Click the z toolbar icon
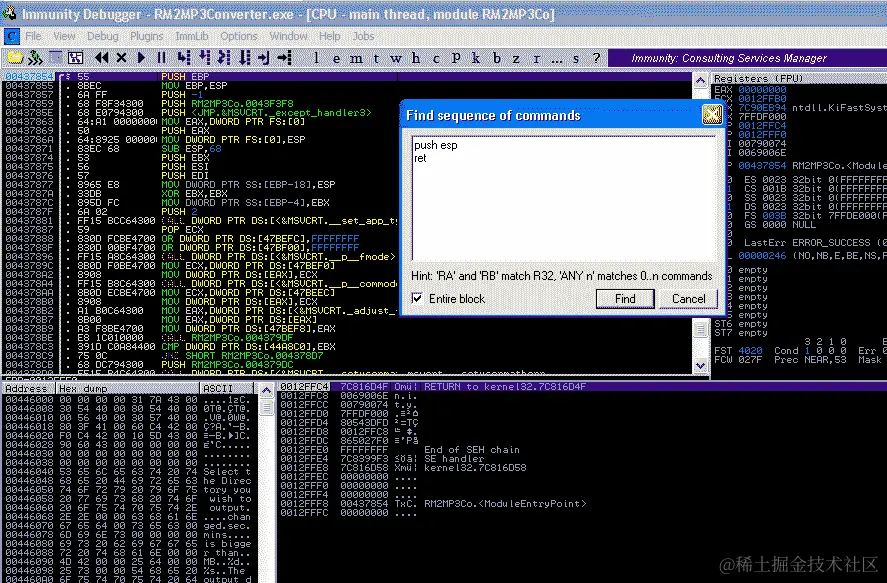 pyautogui.click(x=516, y=58)
